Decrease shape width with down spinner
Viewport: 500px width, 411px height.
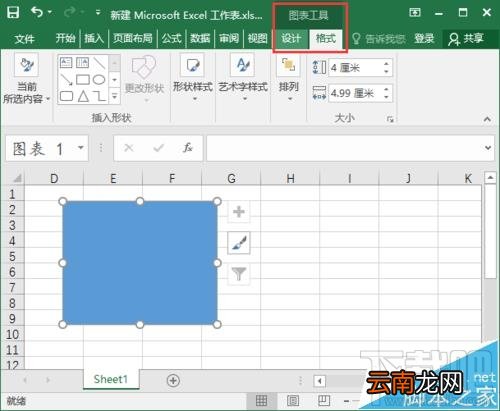[387, 98]
